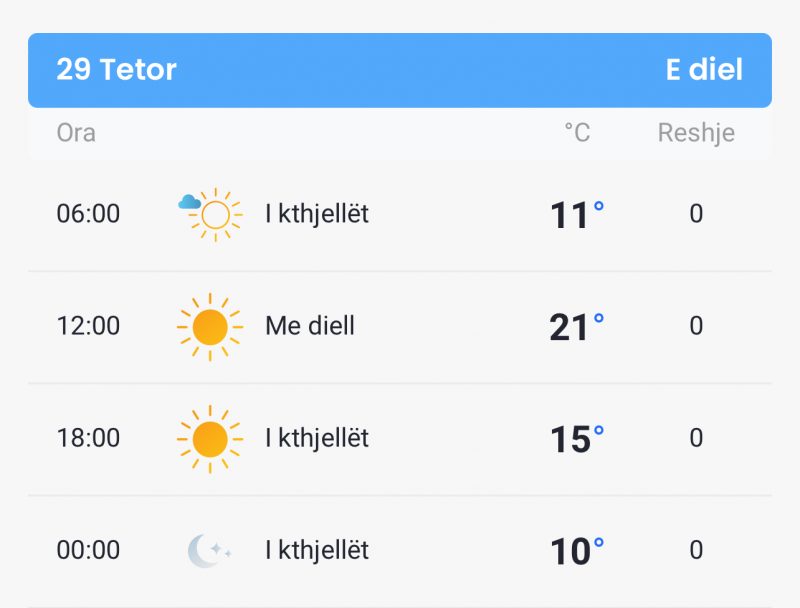Open the 06:00 forecast row time

pos(88,214)
